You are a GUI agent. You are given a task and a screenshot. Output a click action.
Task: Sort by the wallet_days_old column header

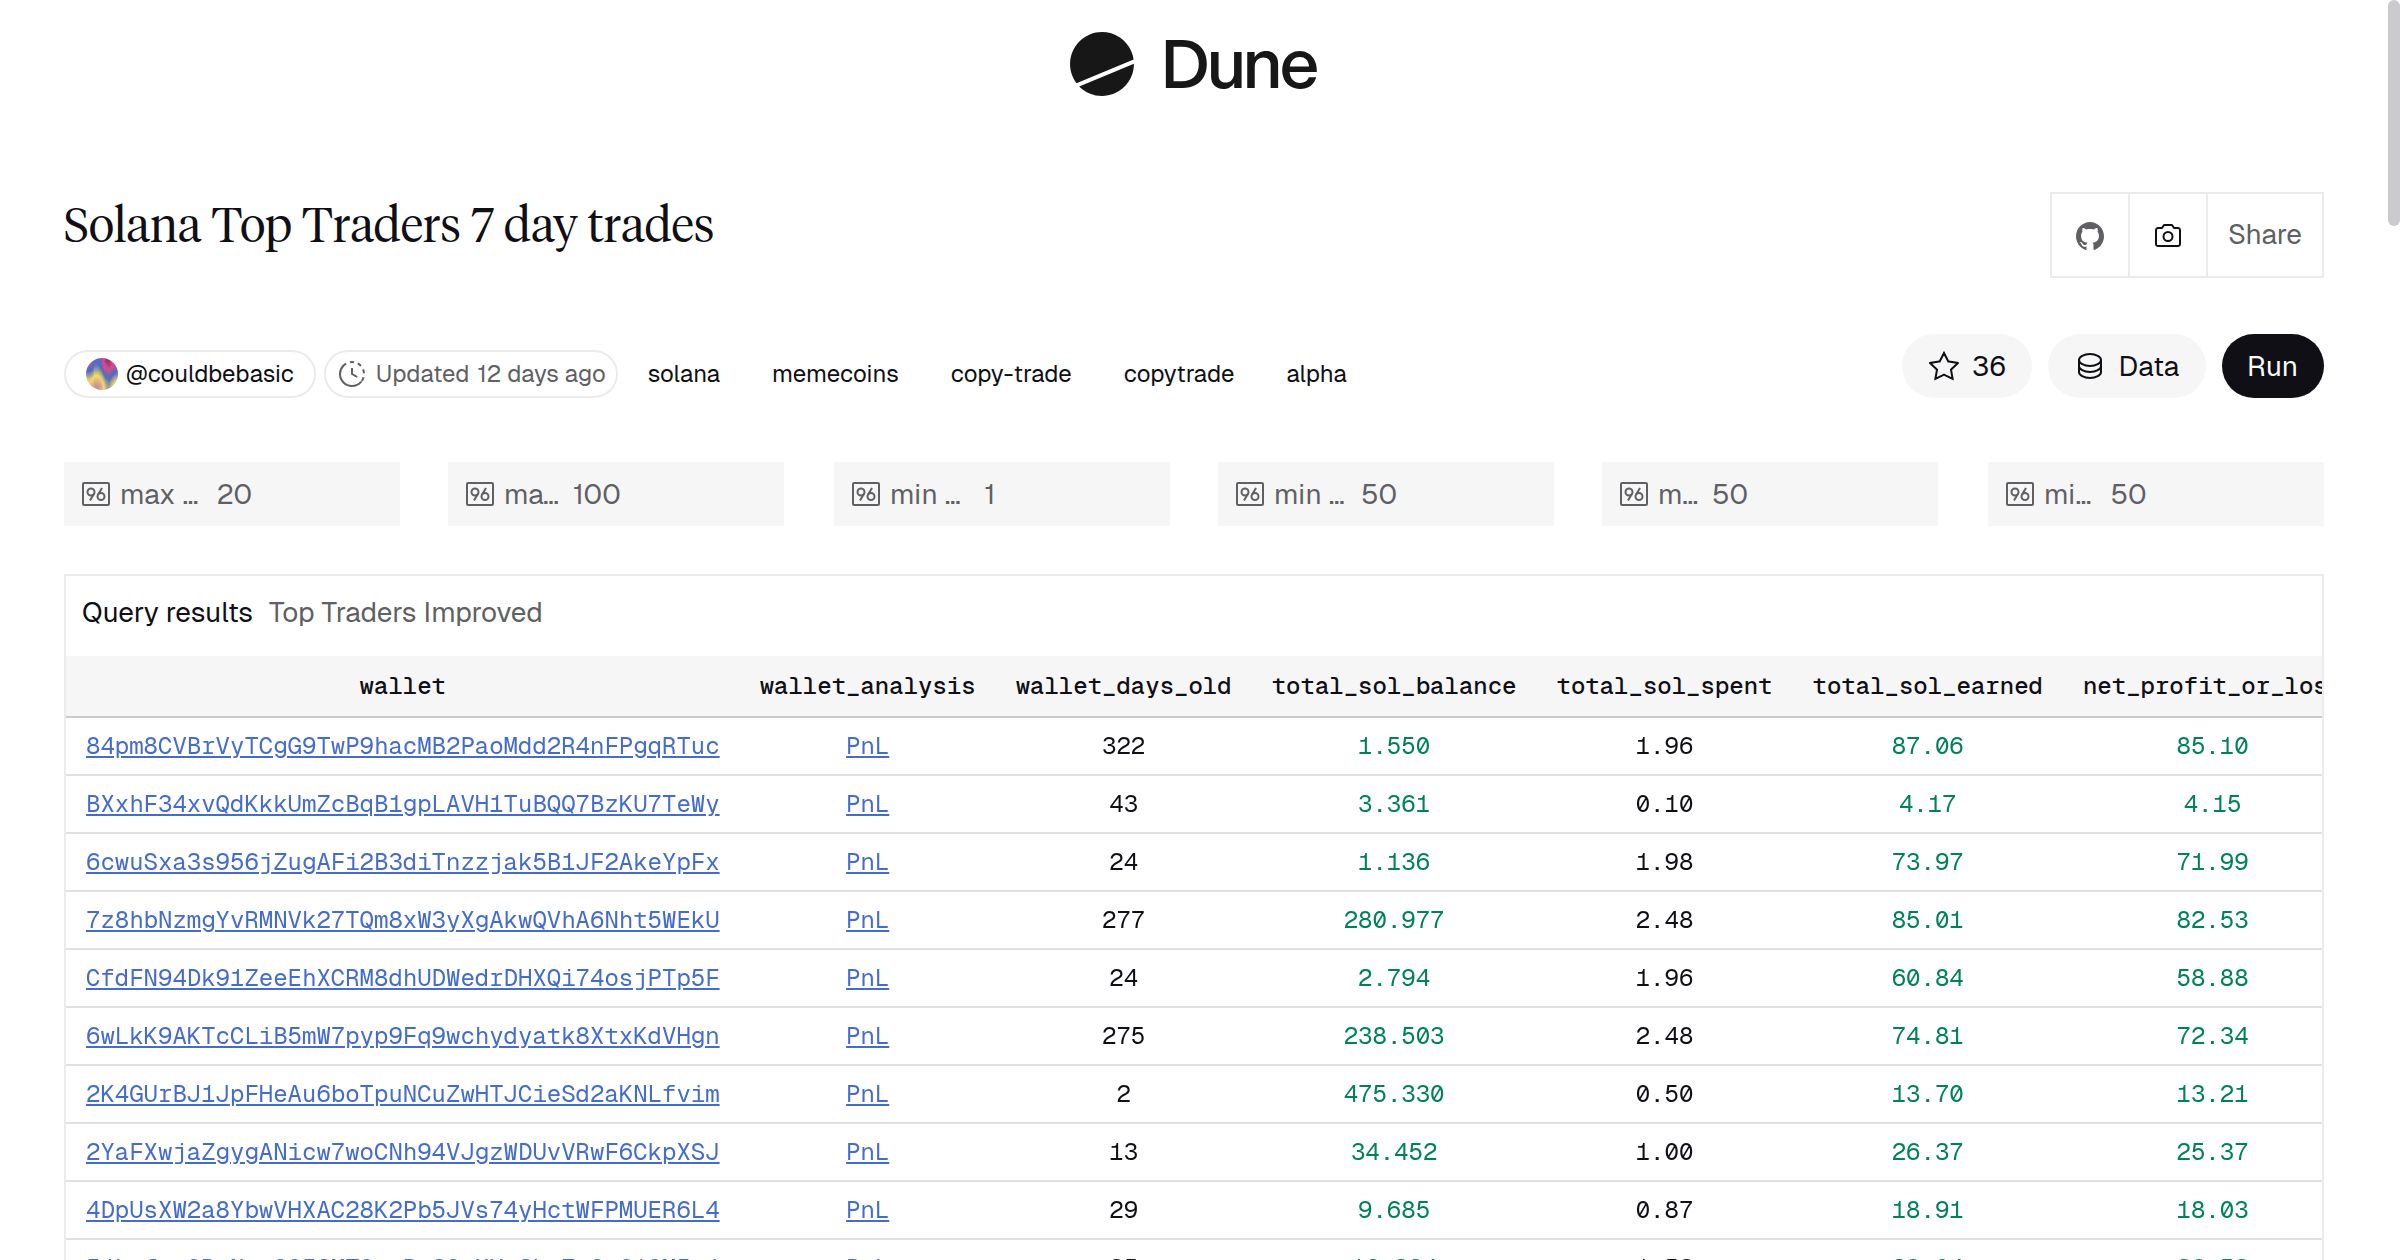(1122, 686)
